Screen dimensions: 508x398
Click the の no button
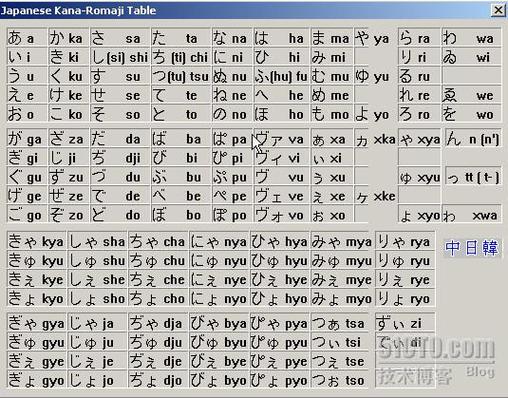click(x=232, y=114)
